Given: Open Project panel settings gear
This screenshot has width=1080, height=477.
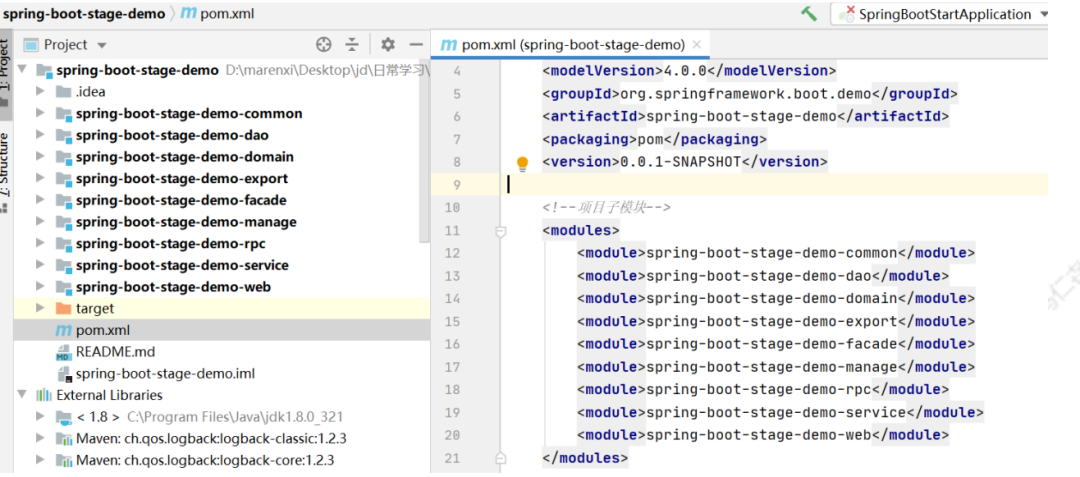Looking at the screenshot, I should tap(388, 45).
